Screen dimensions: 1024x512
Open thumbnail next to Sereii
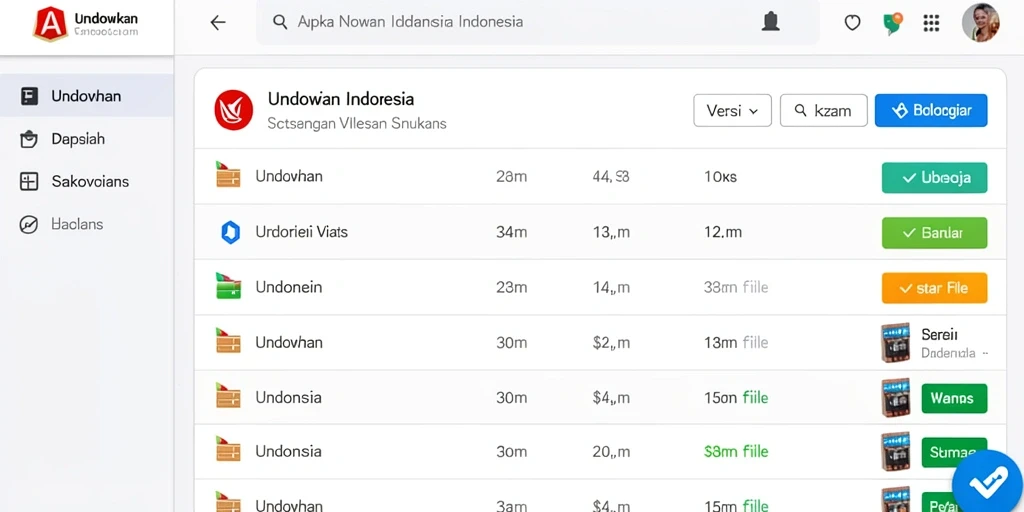(x=895, y=342)
